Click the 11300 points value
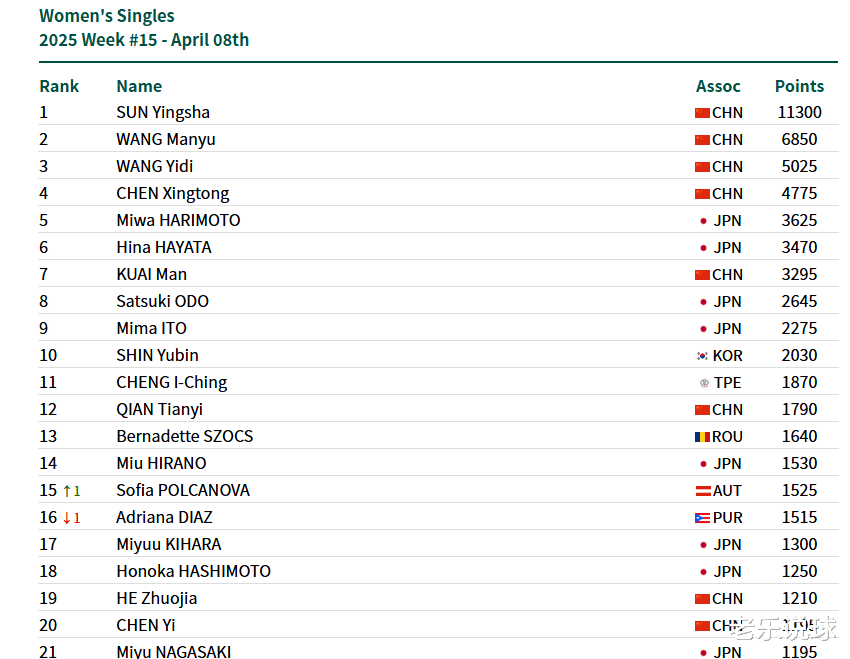The image size is (850, 659). pos(800,112)
